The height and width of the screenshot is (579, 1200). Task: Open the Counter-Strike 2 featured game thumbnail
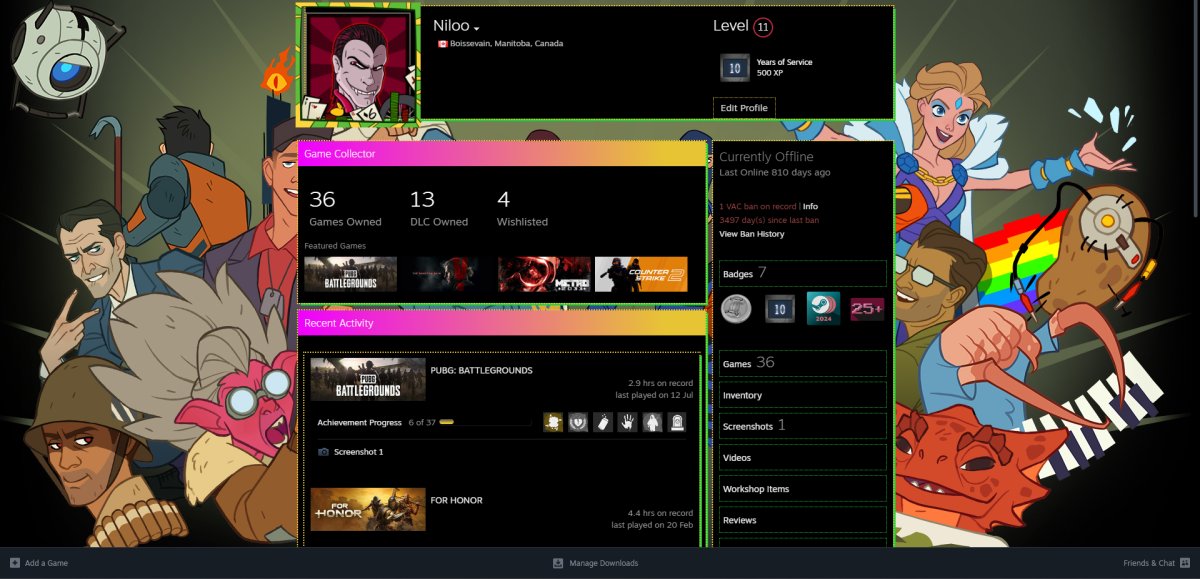coord(641,274)
